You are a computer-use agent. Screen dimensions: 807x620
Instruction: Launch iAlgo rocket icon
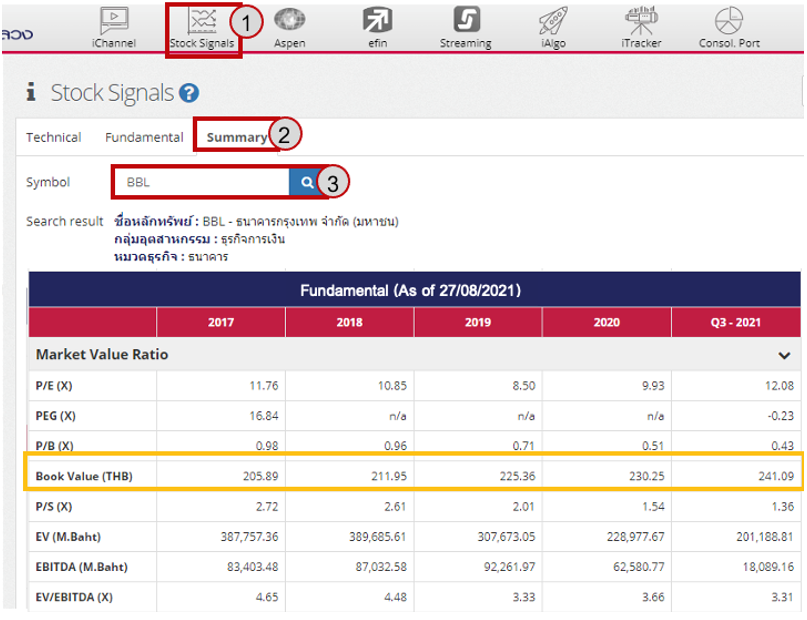tap(553, 20)
